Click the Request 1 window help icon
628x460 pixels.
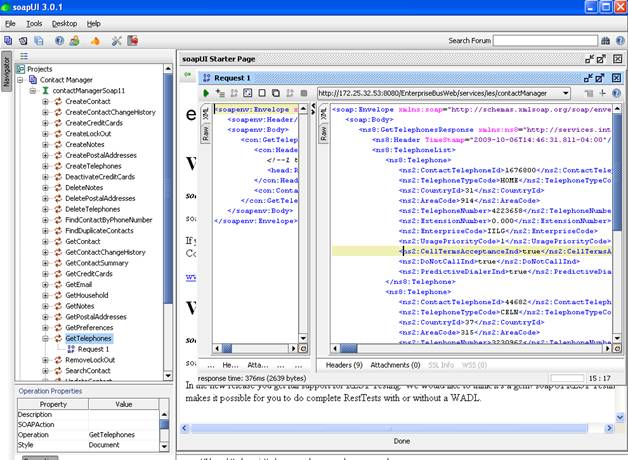click(616, 93)
